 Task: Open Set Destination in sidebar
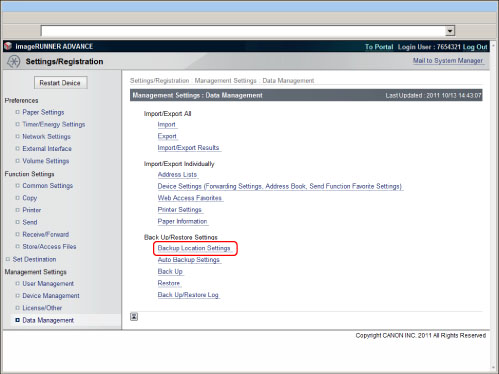click(34, 259)
